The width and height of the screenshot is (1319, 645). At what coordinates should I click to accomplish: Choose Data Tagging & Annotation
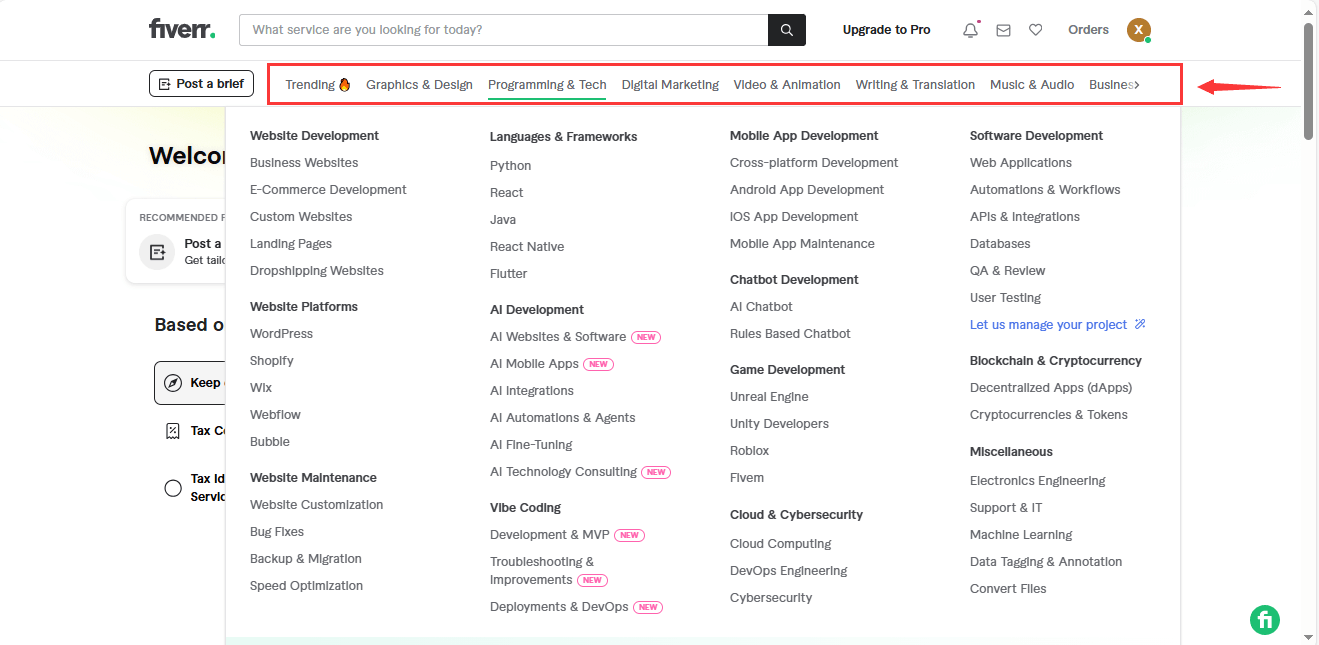pos(1046,562)
